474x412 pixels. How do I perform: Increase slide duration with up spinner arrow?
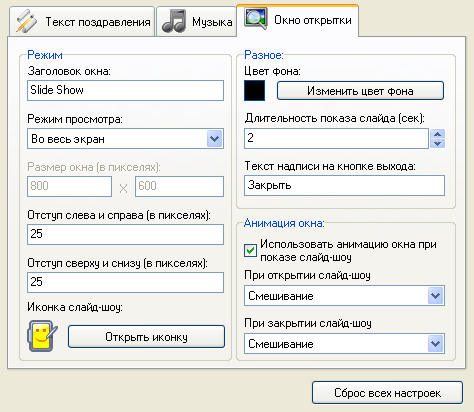(438, 134)
